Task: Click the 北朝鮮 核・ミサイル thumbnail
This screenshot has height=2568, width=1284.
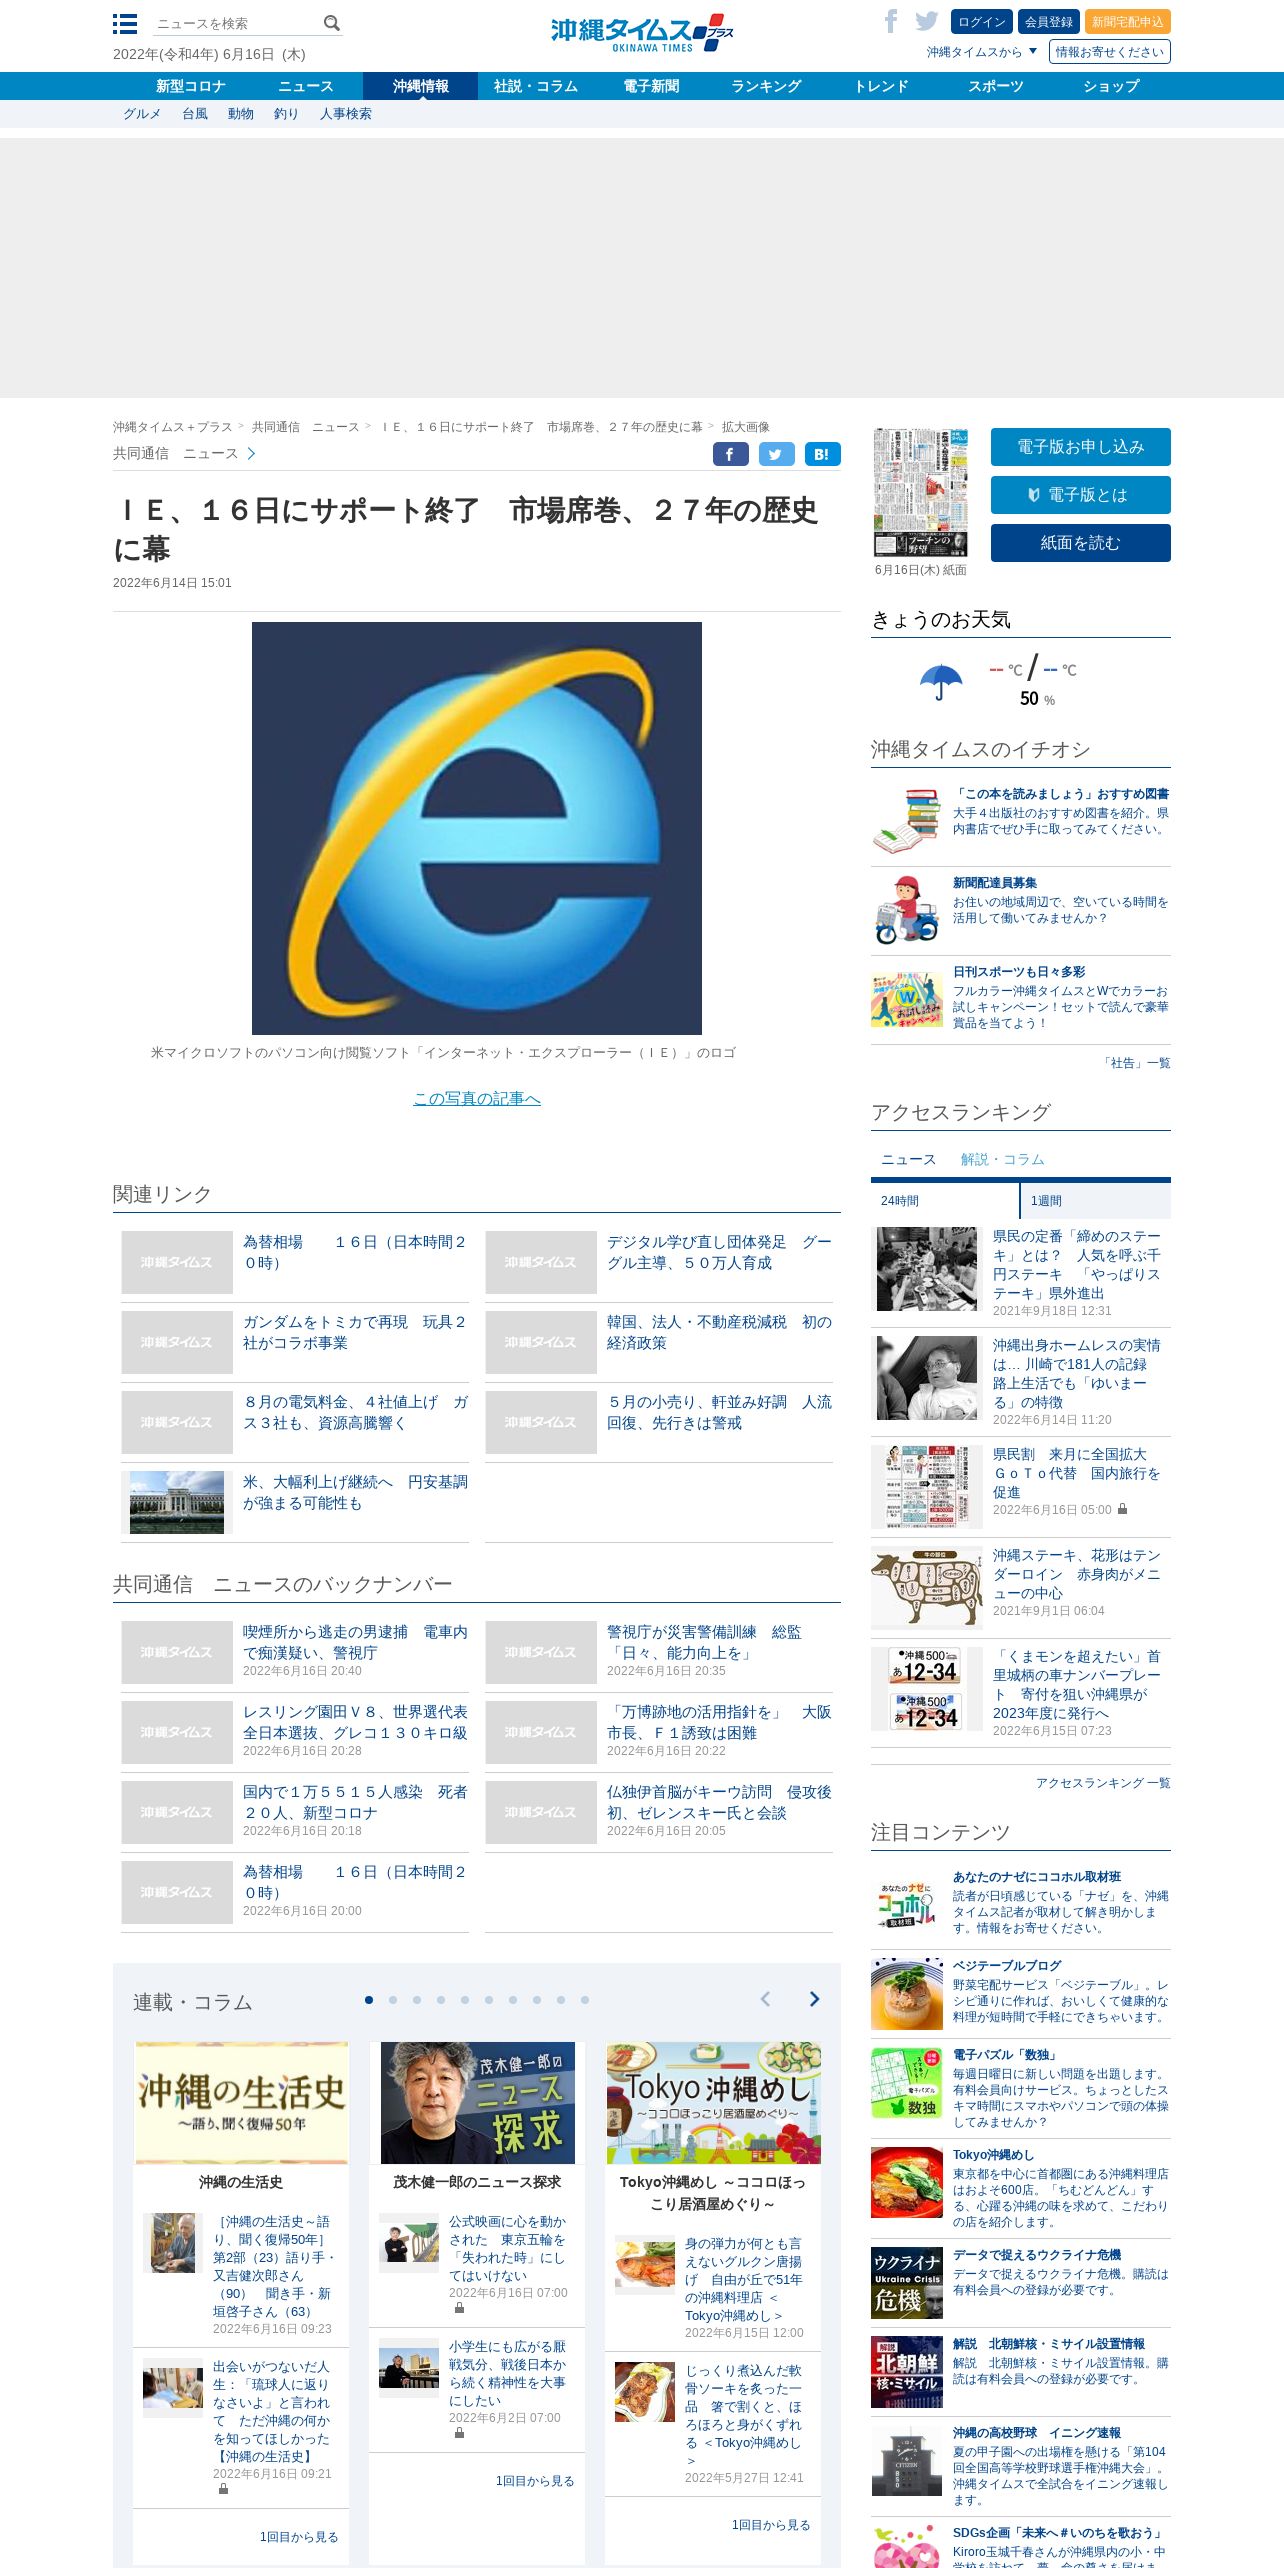Action: (907, 2371)
